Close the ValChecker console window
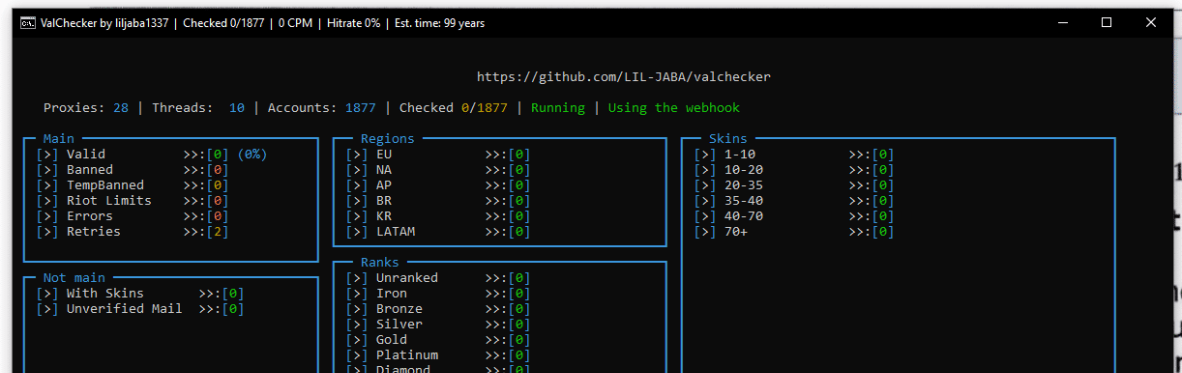This screenshot has width=1182, height=373. (x=1150, y=23)
